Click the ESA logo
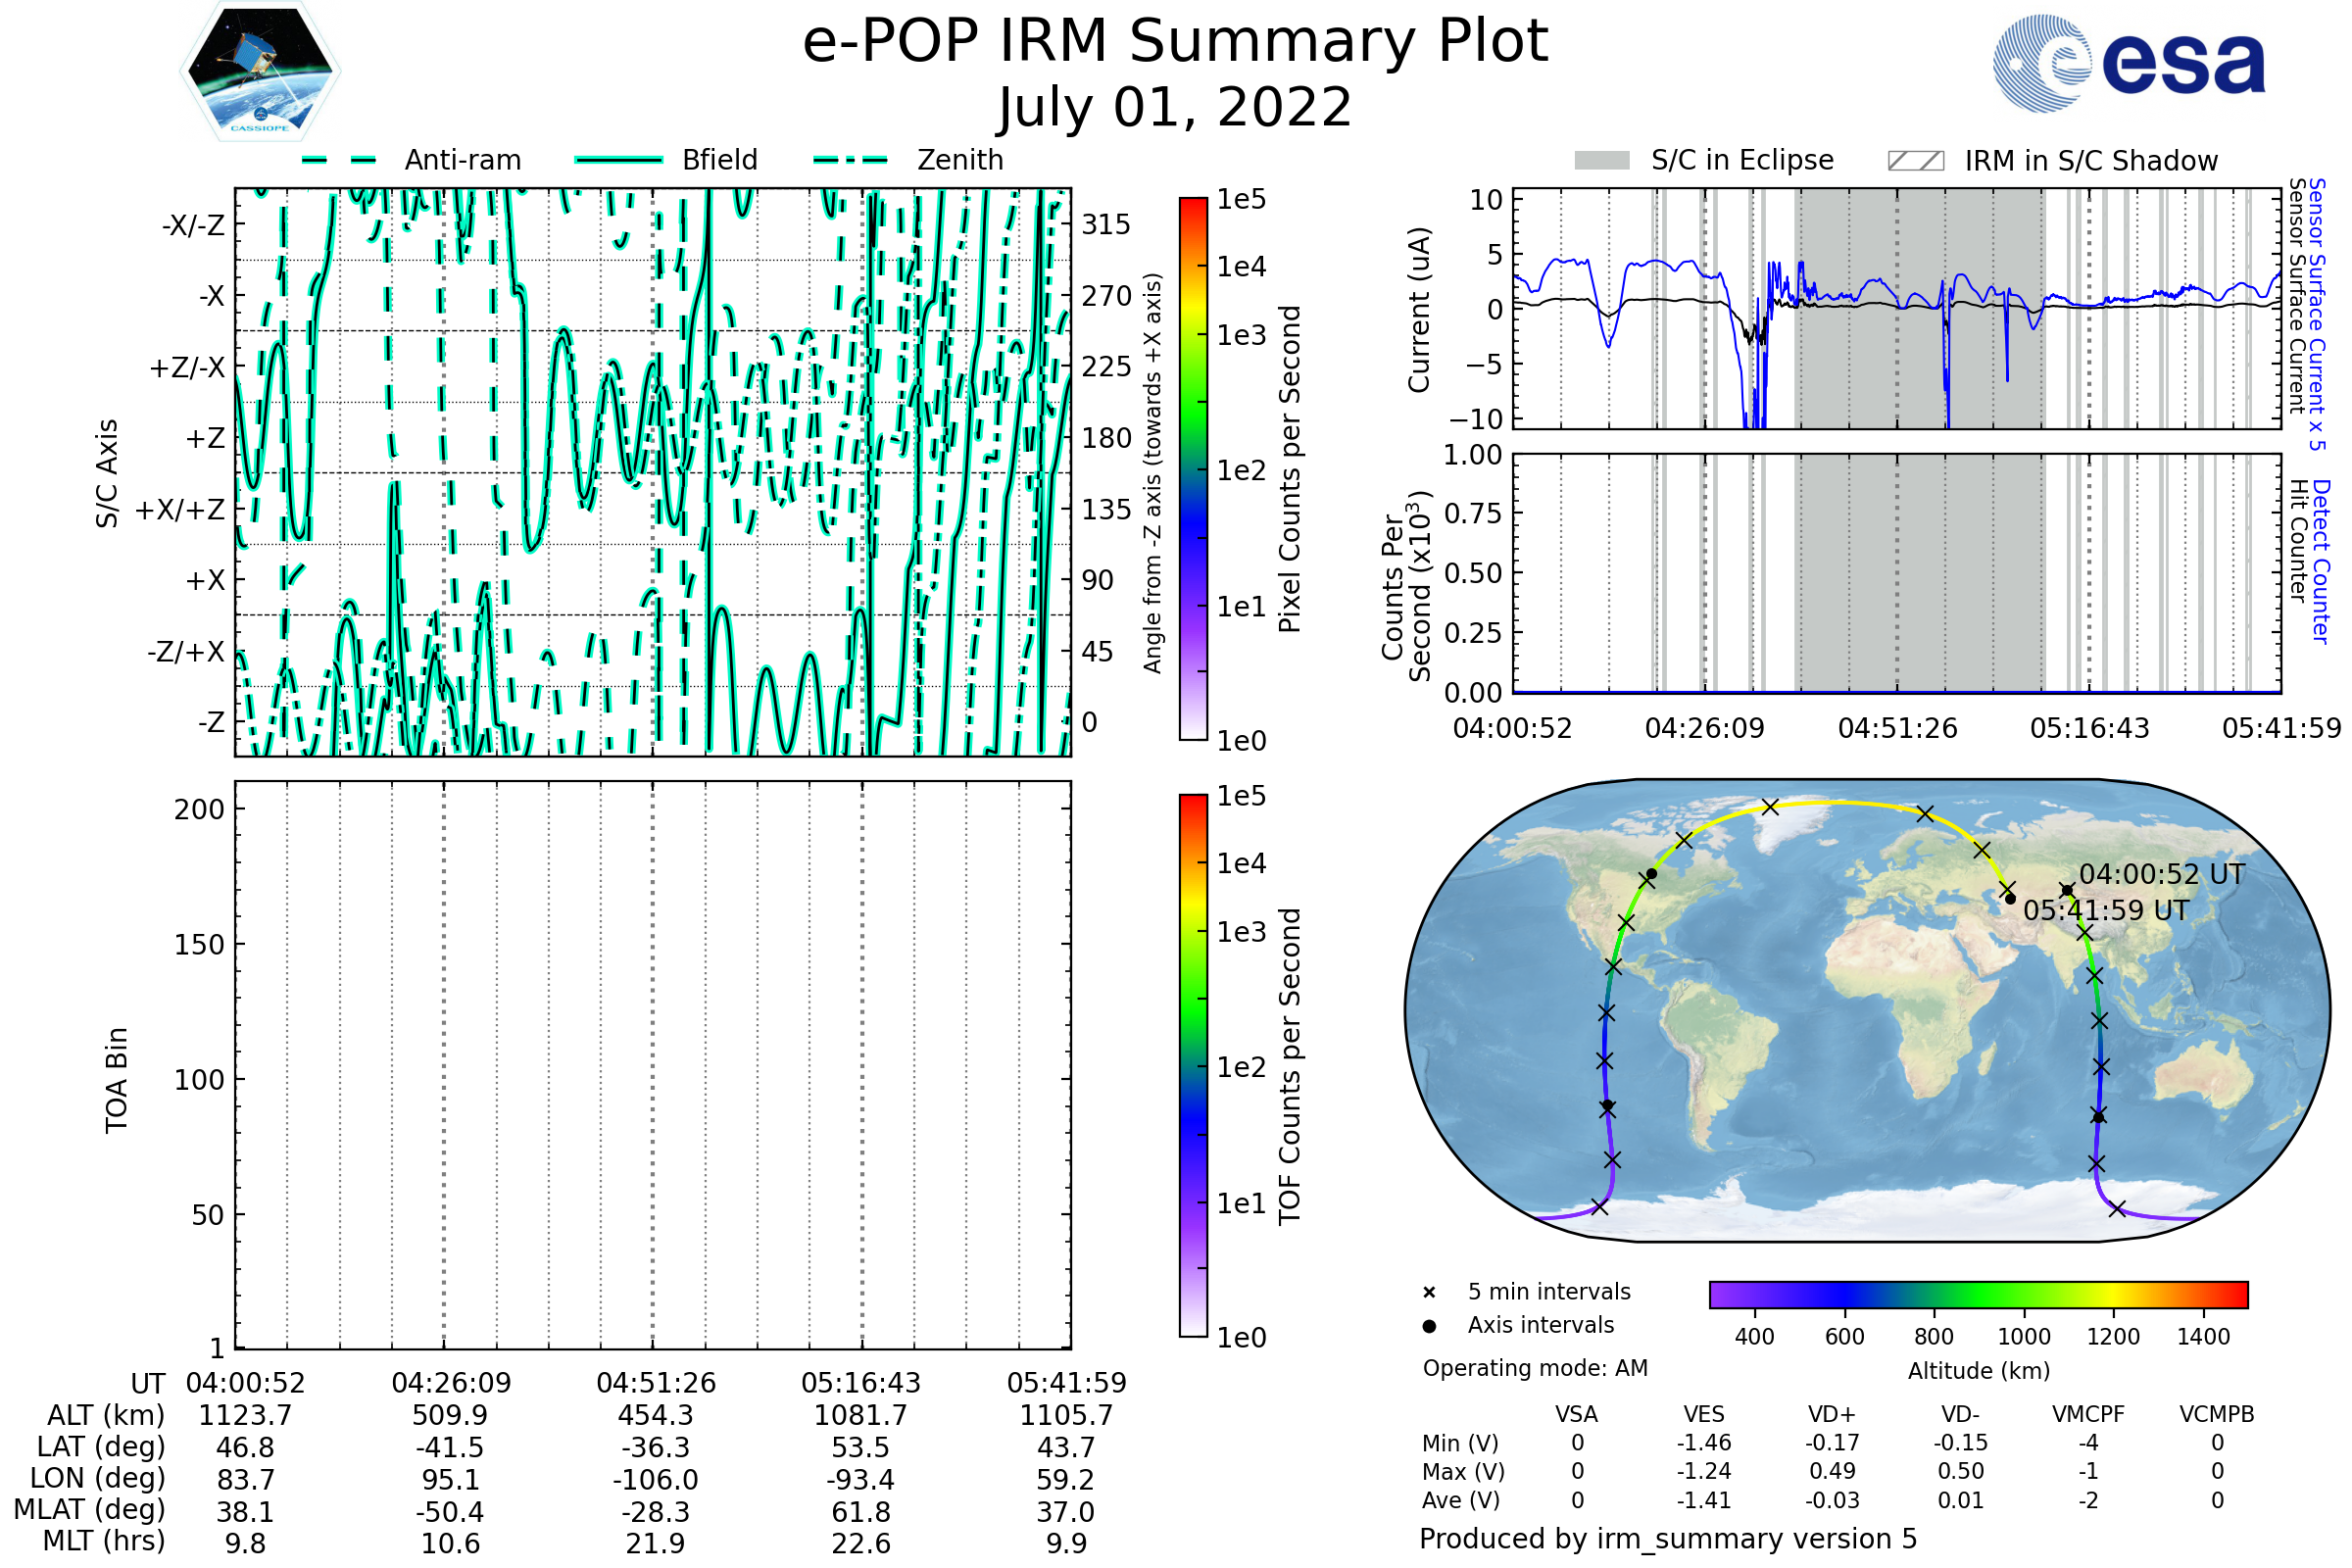The width and height of the screenshot is (2352, 1568). [x=2129, y=64]
